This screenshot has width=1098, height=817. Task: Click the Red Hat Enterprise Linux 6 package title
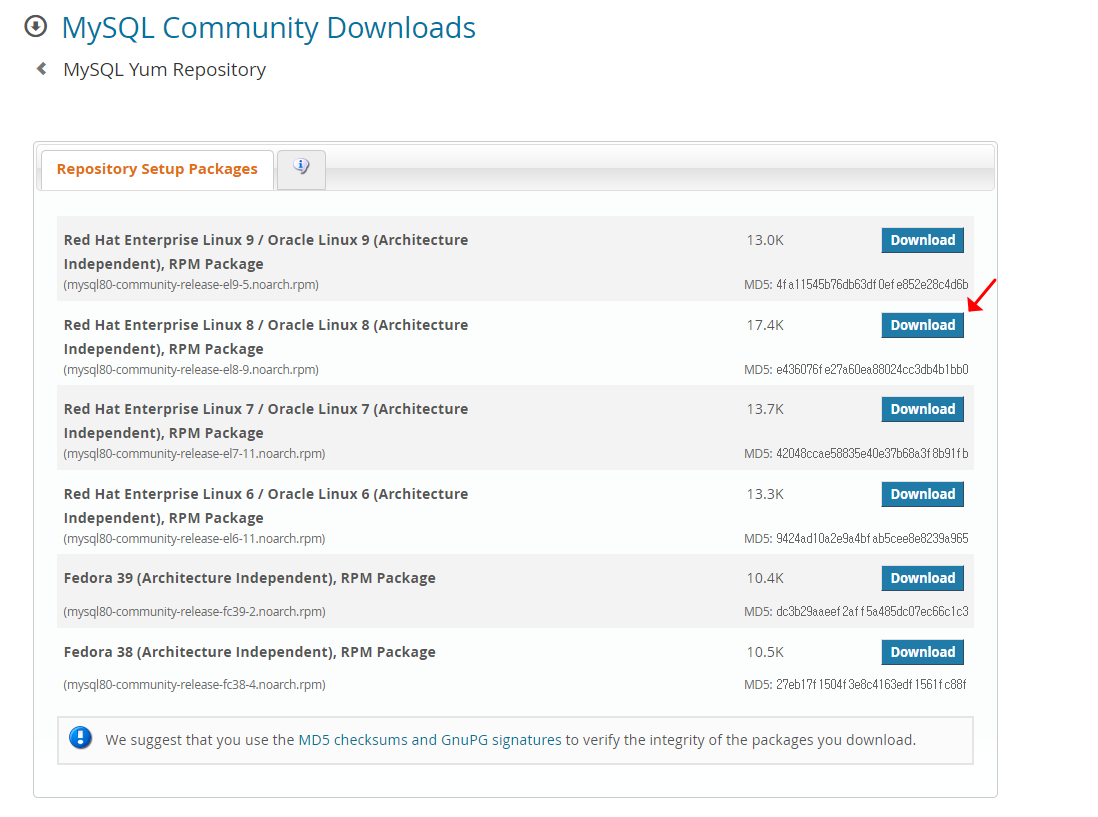pyautogui.click(x=265, y=506)
